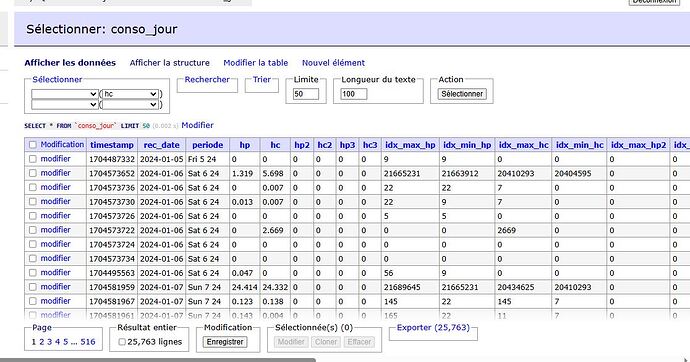Check the row with timestamp 1704573652
This screenshot has height=362, width=690.
pyautogui.click(x=33, y=173)
